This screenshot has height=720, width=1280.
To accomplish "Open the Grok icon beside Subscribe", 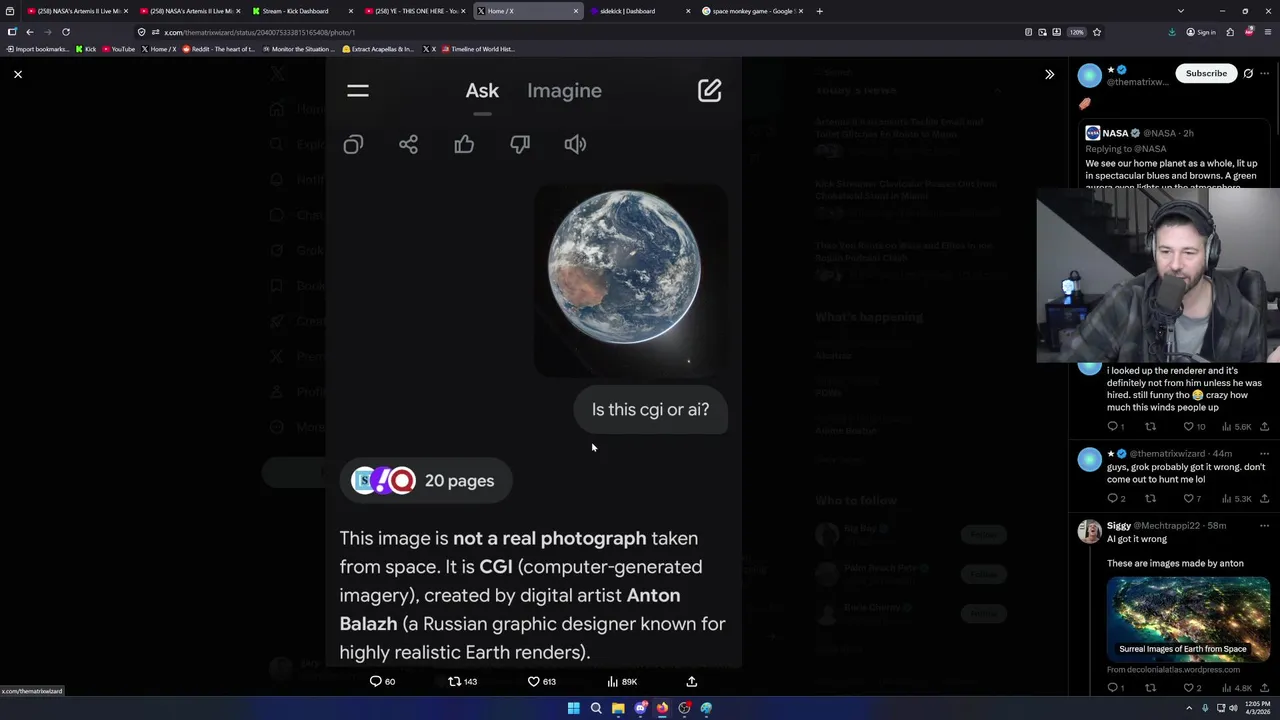I will pyautogui.click(x=1248, y=73).
